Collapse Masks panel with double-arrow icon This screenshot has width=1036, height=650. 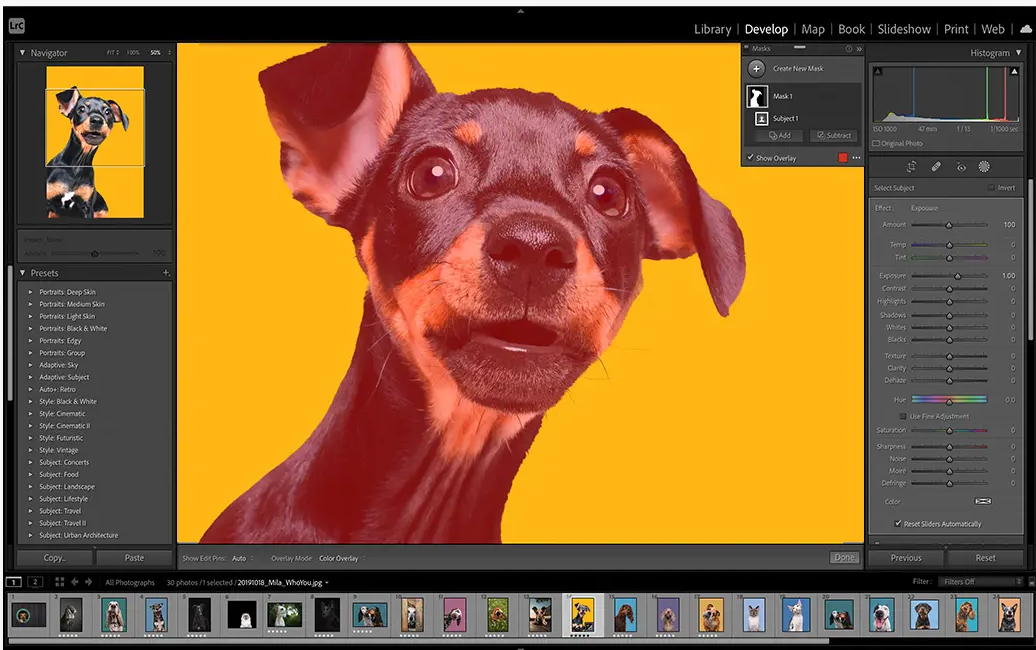tap(859, 48)
